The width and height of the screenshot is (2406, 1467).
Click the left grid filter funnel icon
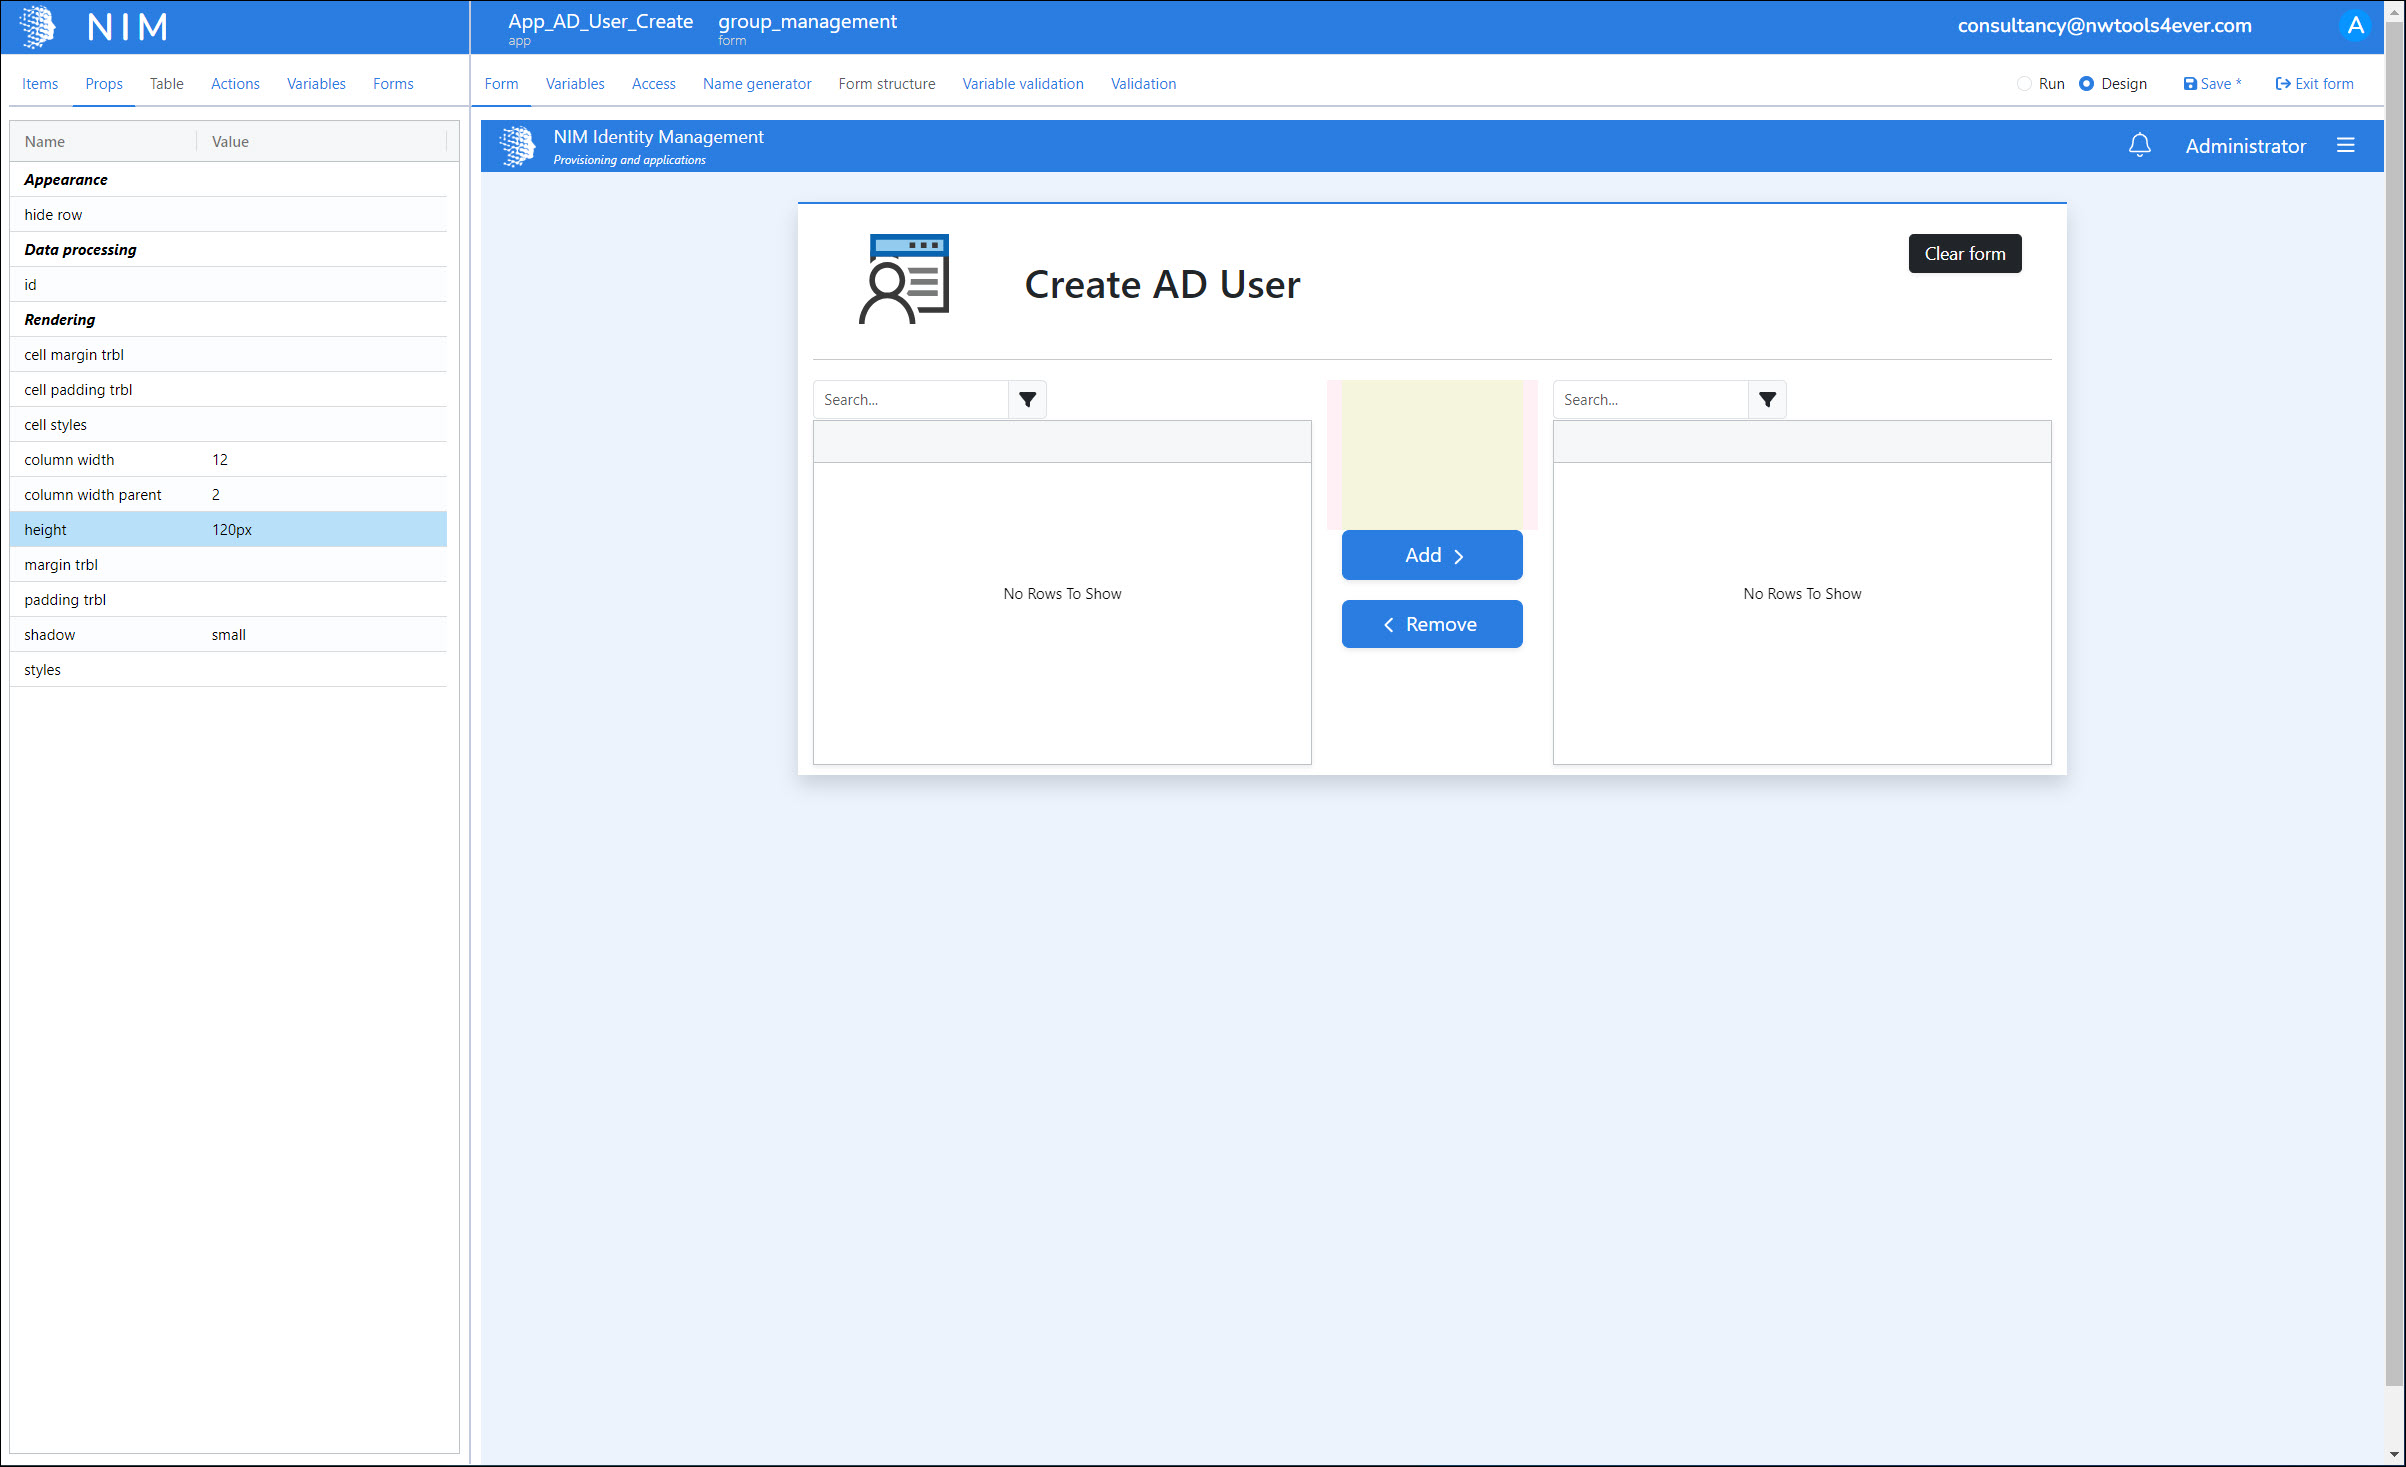point(1027,400)
